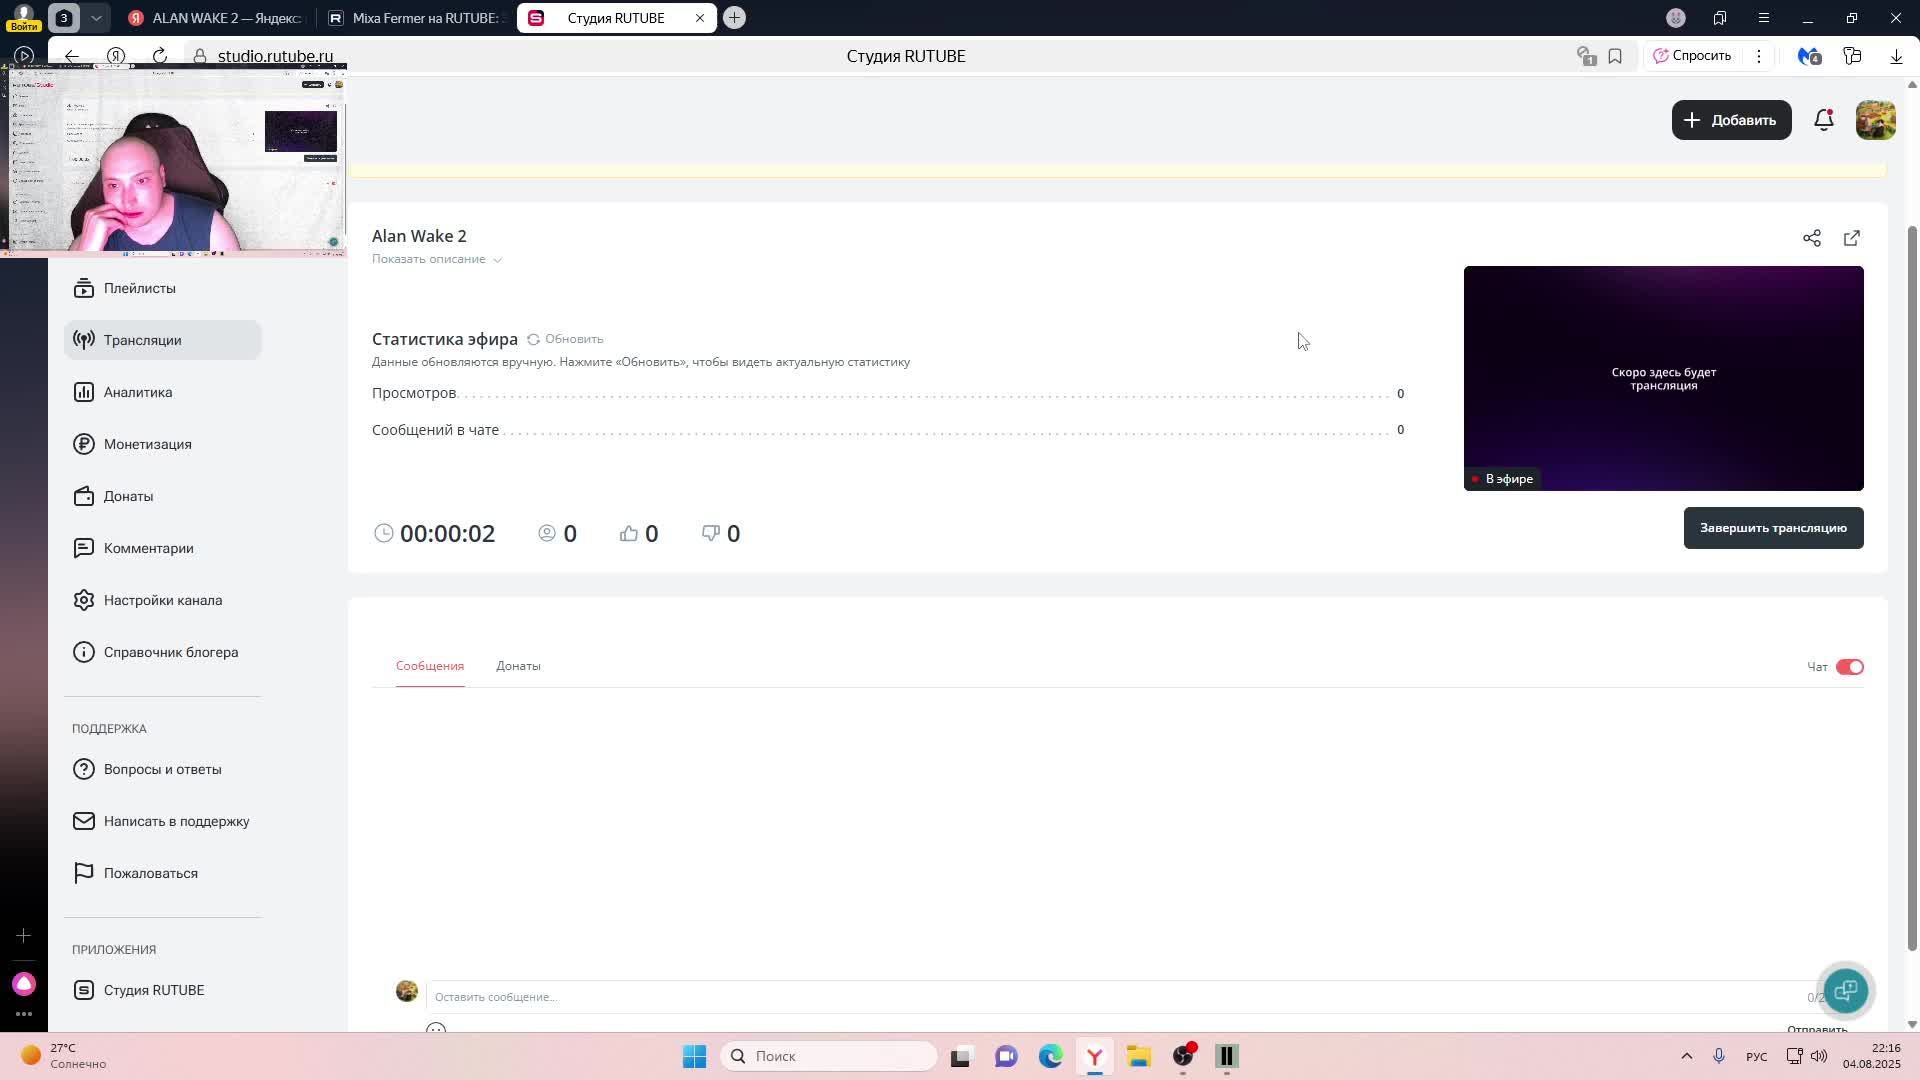Click the Добавить button
The image size is (1920, 1080).
pyautogui.click(x=1730, y=120)
